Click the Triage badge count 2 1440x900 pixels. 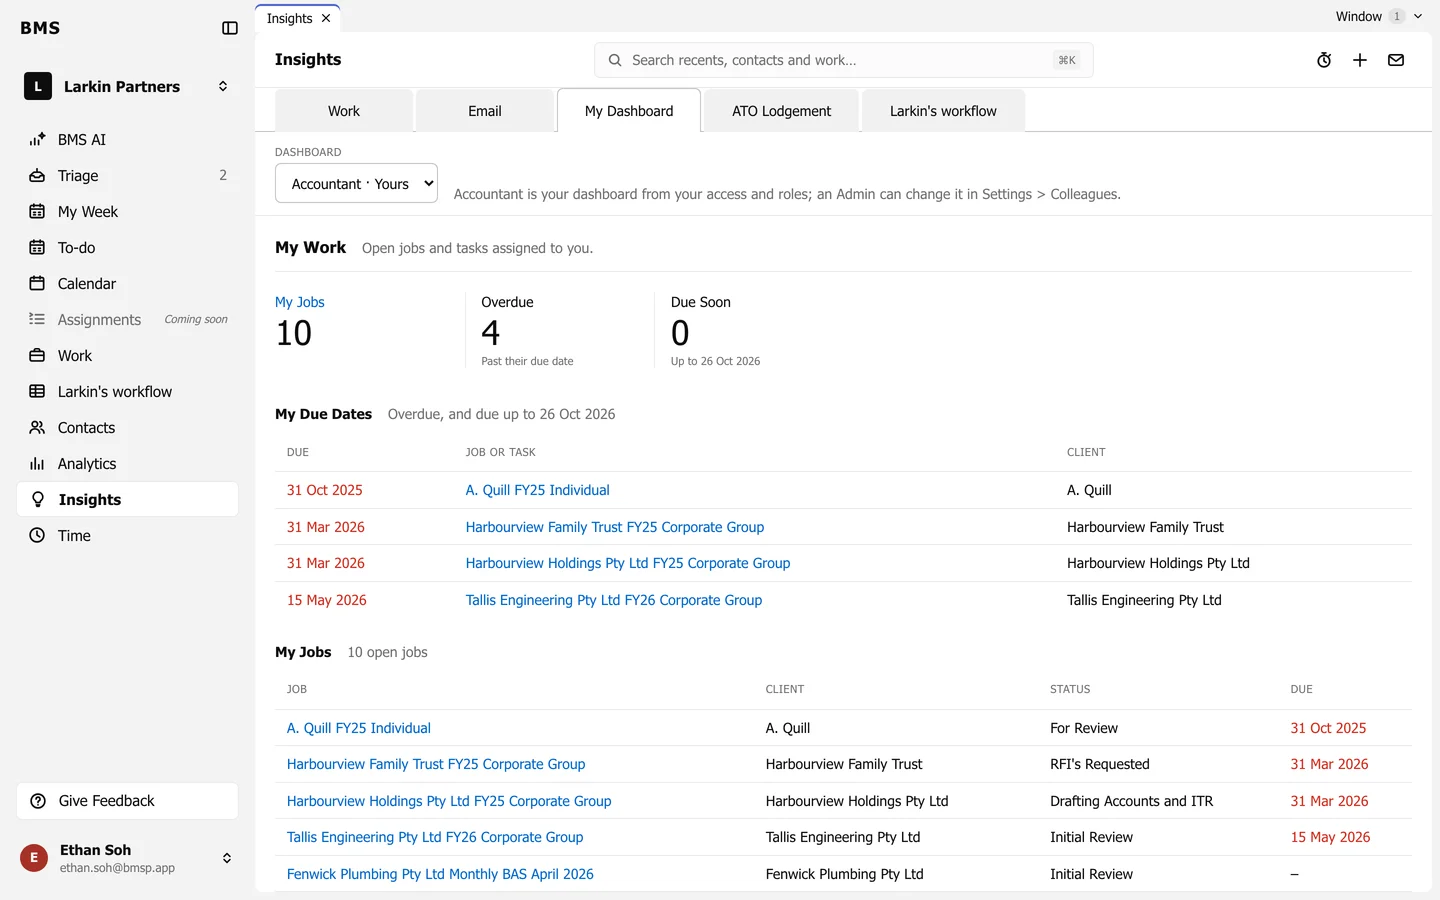click(223, 175)
